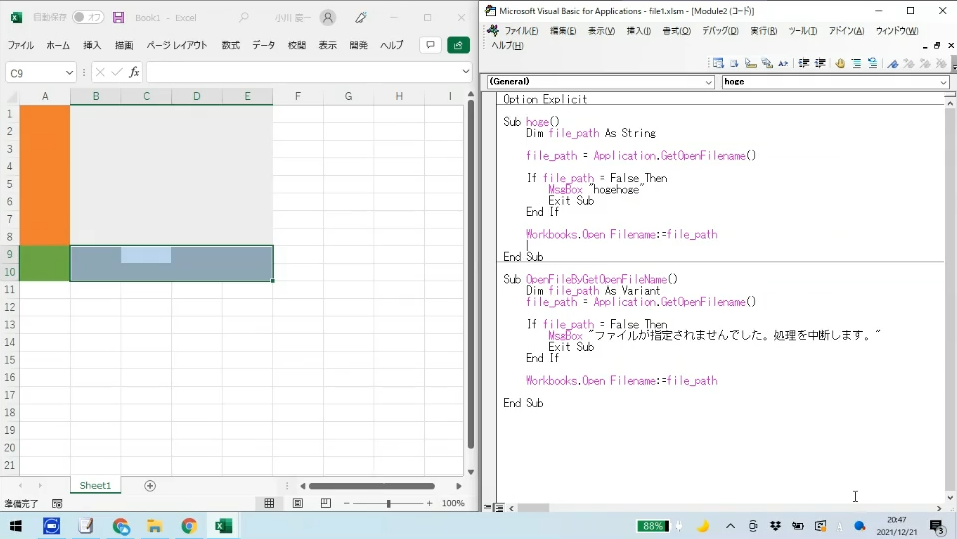Open Chrome from the Windows taskbar
The width and height of the screenshot is (957, 539).
tap(189, 526)
